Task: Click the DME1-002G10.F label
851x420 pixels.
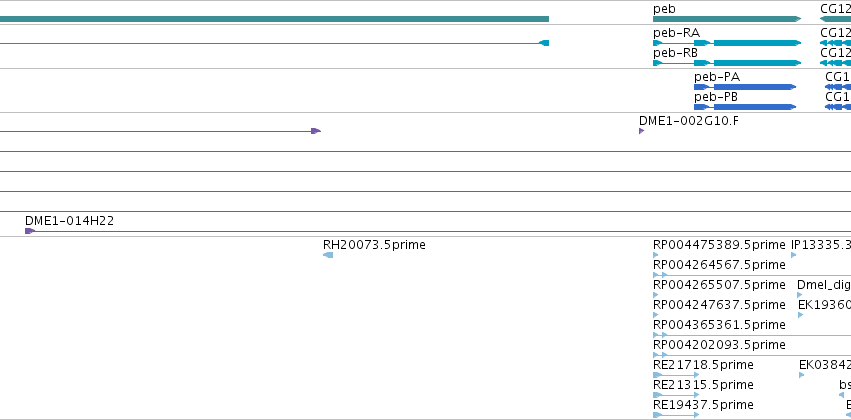Action: pos(689,120)
